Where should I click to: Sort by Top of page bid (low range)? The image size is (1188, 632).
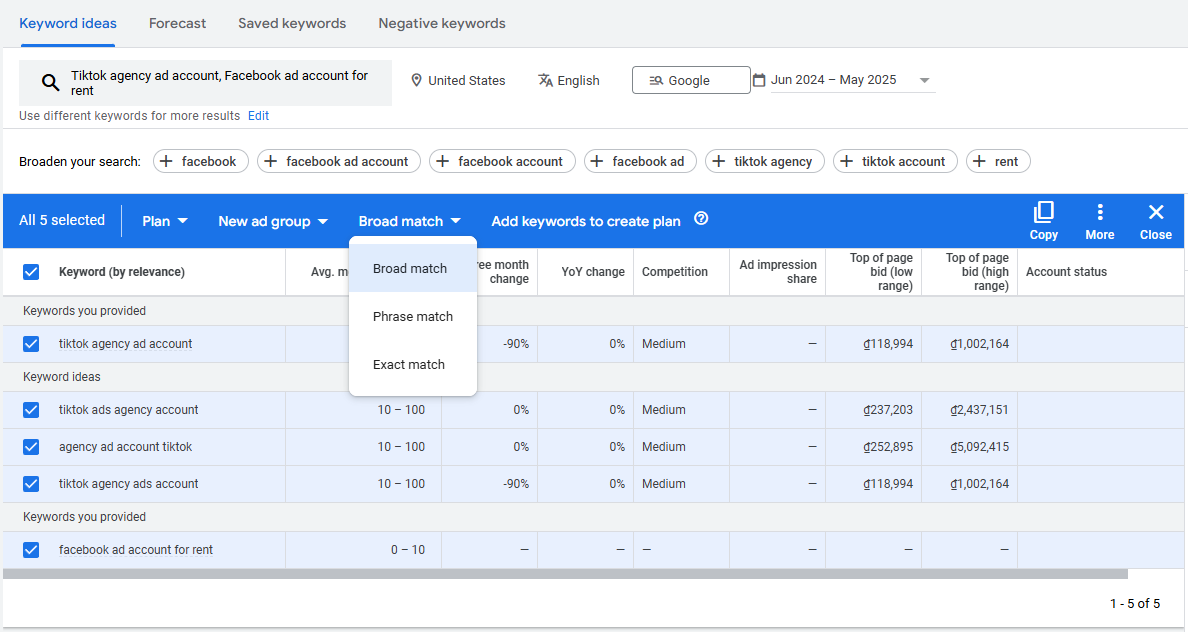881,272
